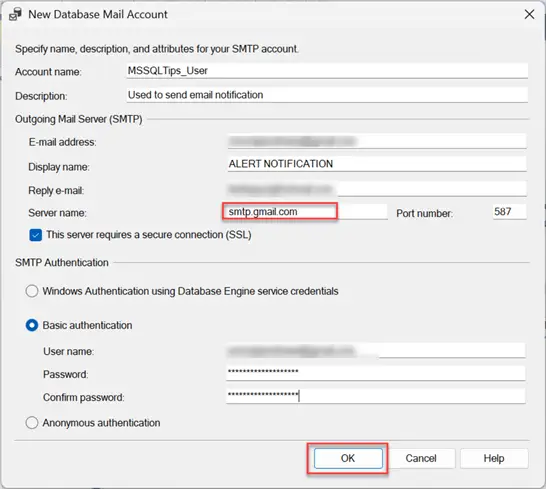Click the 'SMTP Authentication' heading
This screenshot has height=489, width=546.
[x=62, y=263]
